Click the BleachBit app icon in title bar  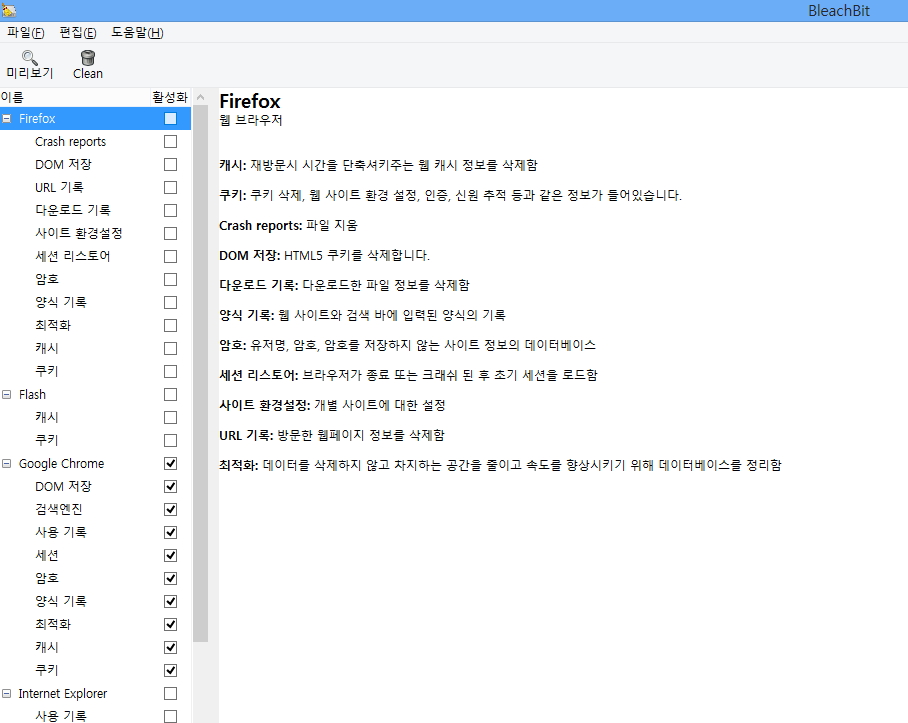pyautogui.click(x=9, y=10)
